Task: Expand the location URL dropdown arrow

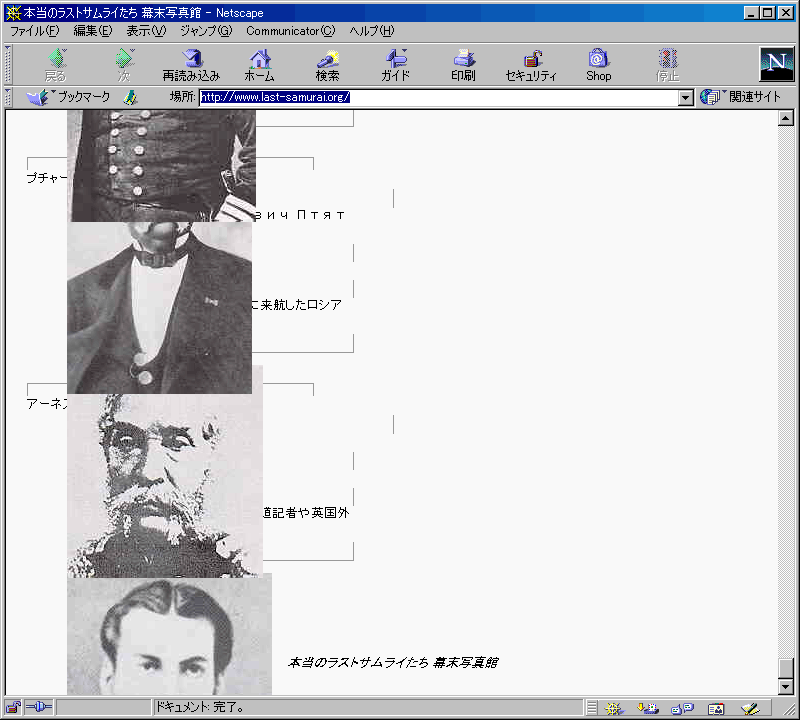Action: [686, 97]
